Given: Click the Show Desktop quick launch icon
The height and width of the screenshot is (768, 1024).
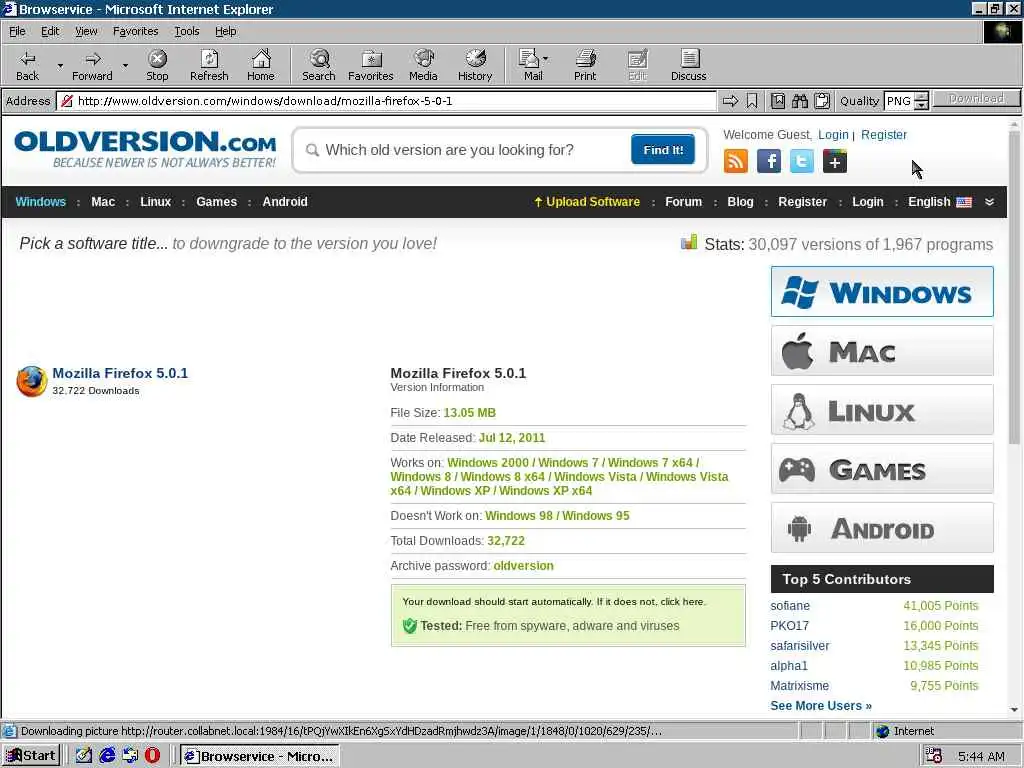Looking at the screenshot, I should [84, 756].
